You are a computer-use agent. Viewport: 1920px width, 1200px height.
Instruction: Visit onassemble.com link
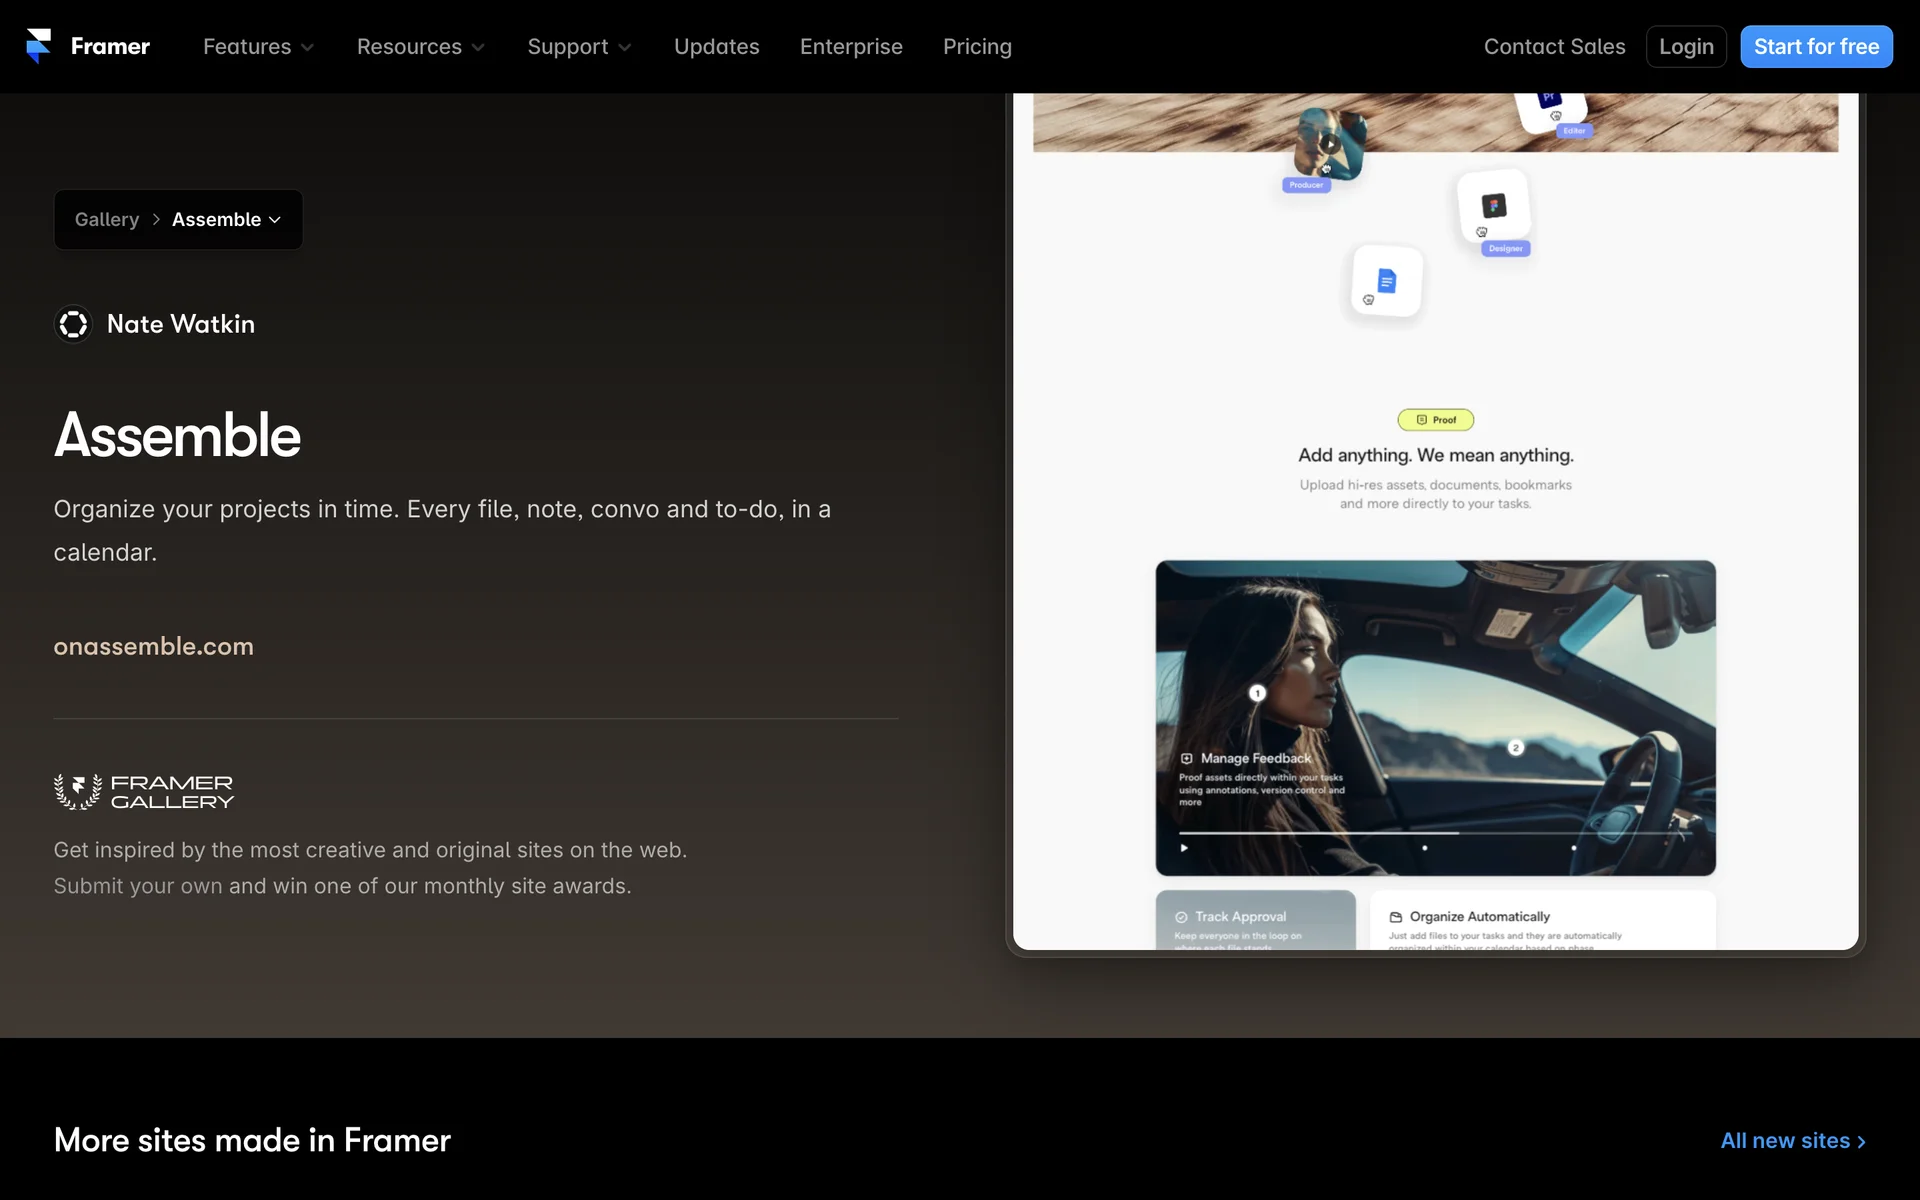[153, 647]
